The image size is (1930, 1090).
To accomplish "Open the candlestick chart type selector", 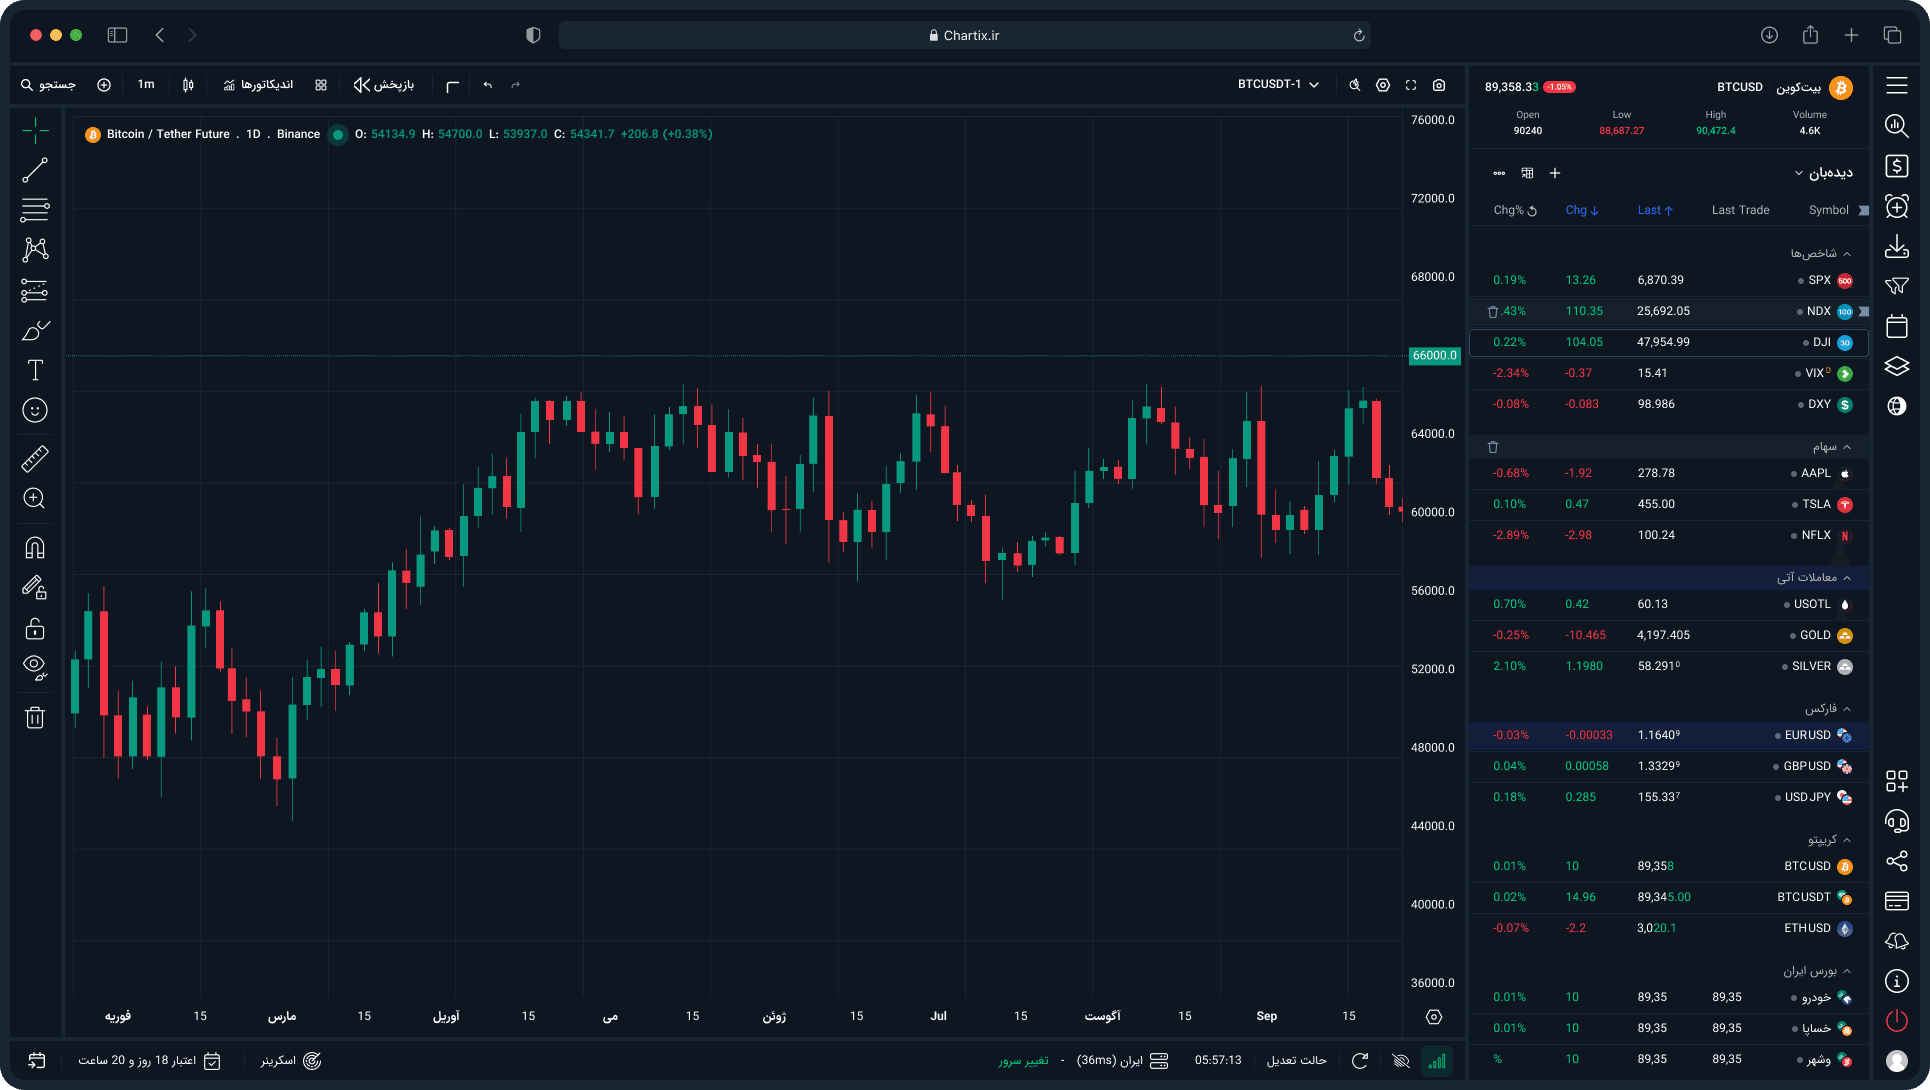I will click(x=188, y=85).
